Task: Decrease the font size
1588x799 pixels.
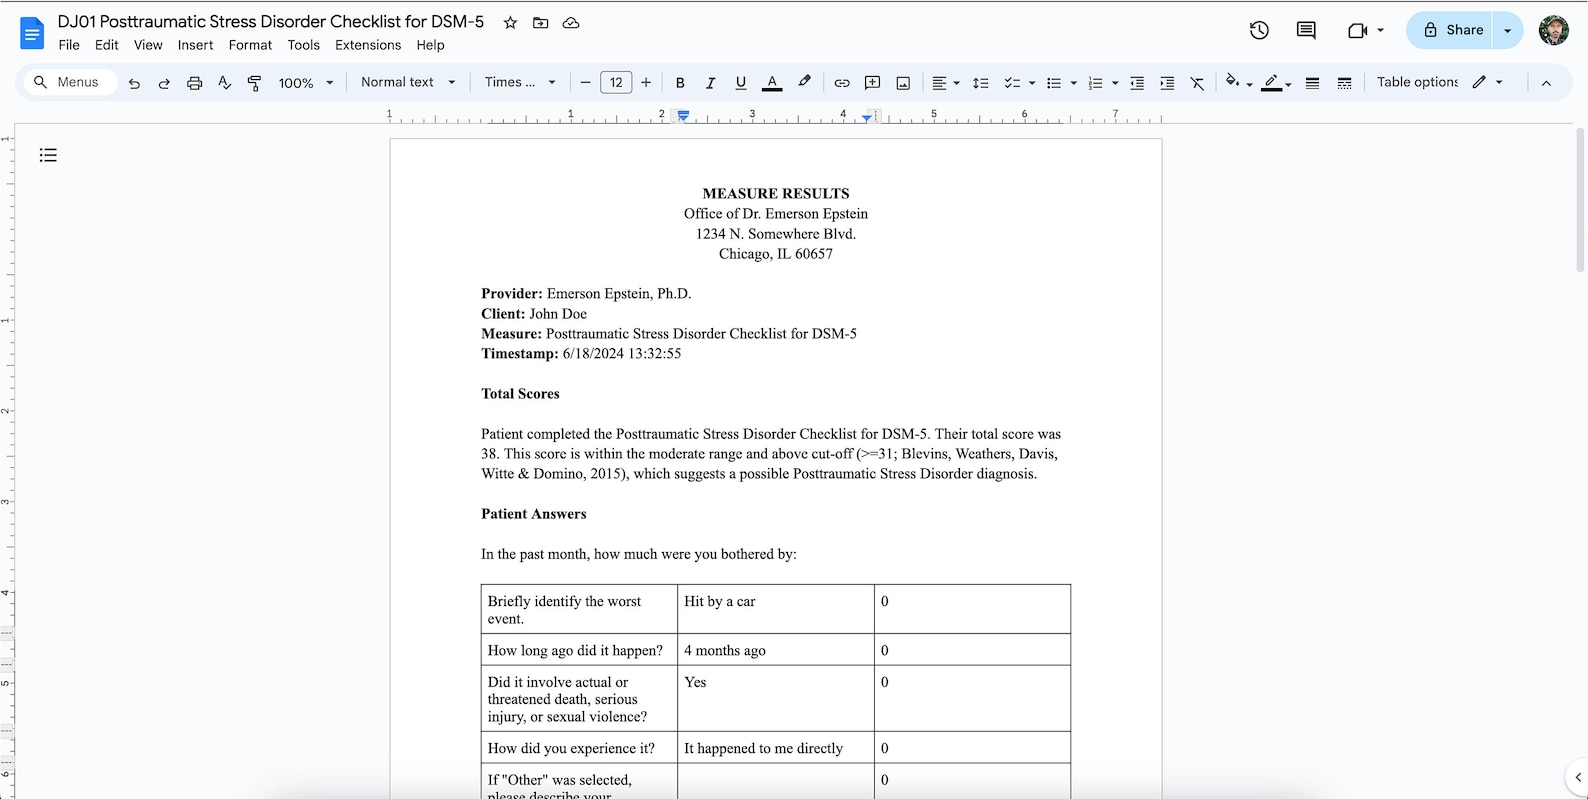Action: 586,83
